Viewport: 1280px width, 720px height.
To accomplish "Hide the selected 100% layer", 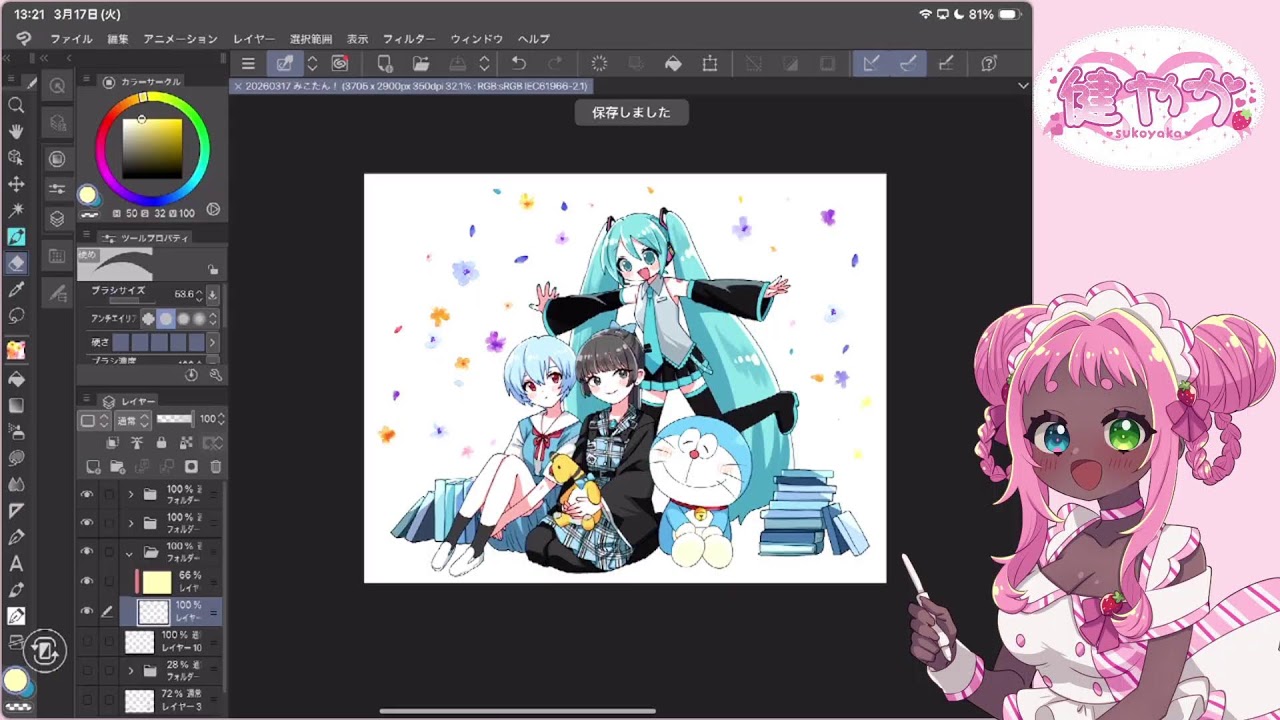I will pos(87,611).
